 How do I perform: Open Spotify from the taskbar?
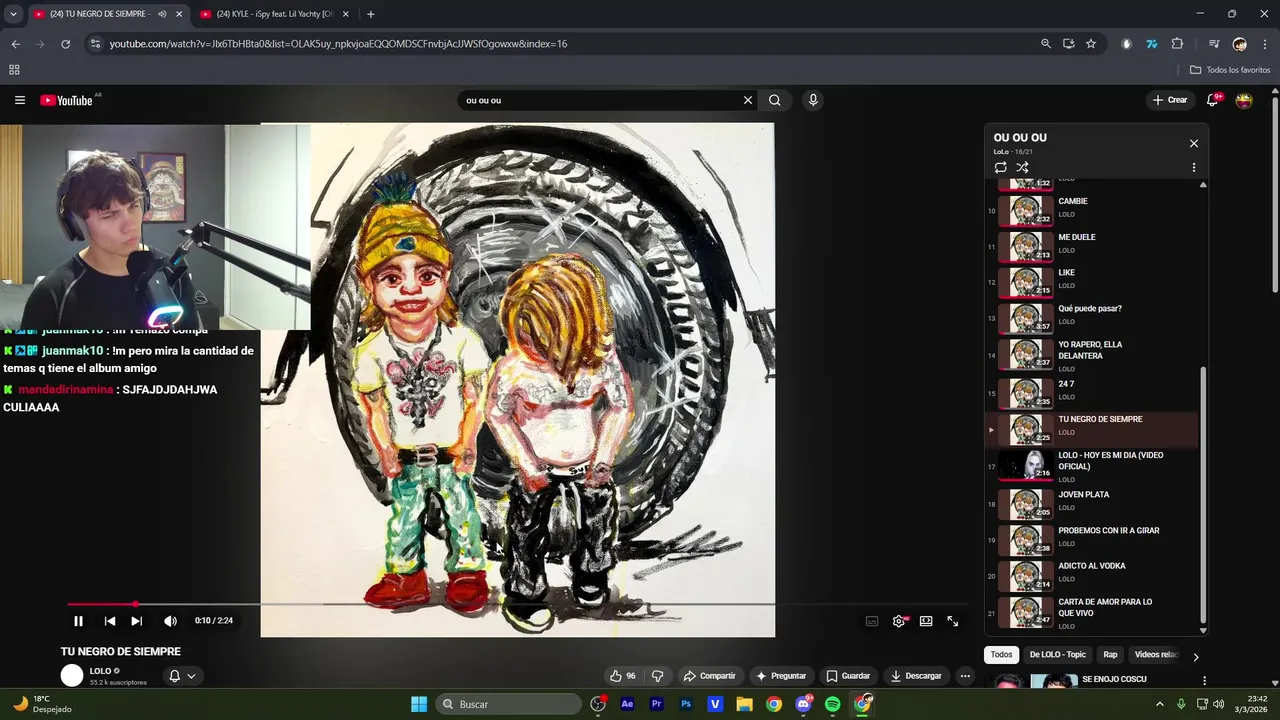pos(833,704)
